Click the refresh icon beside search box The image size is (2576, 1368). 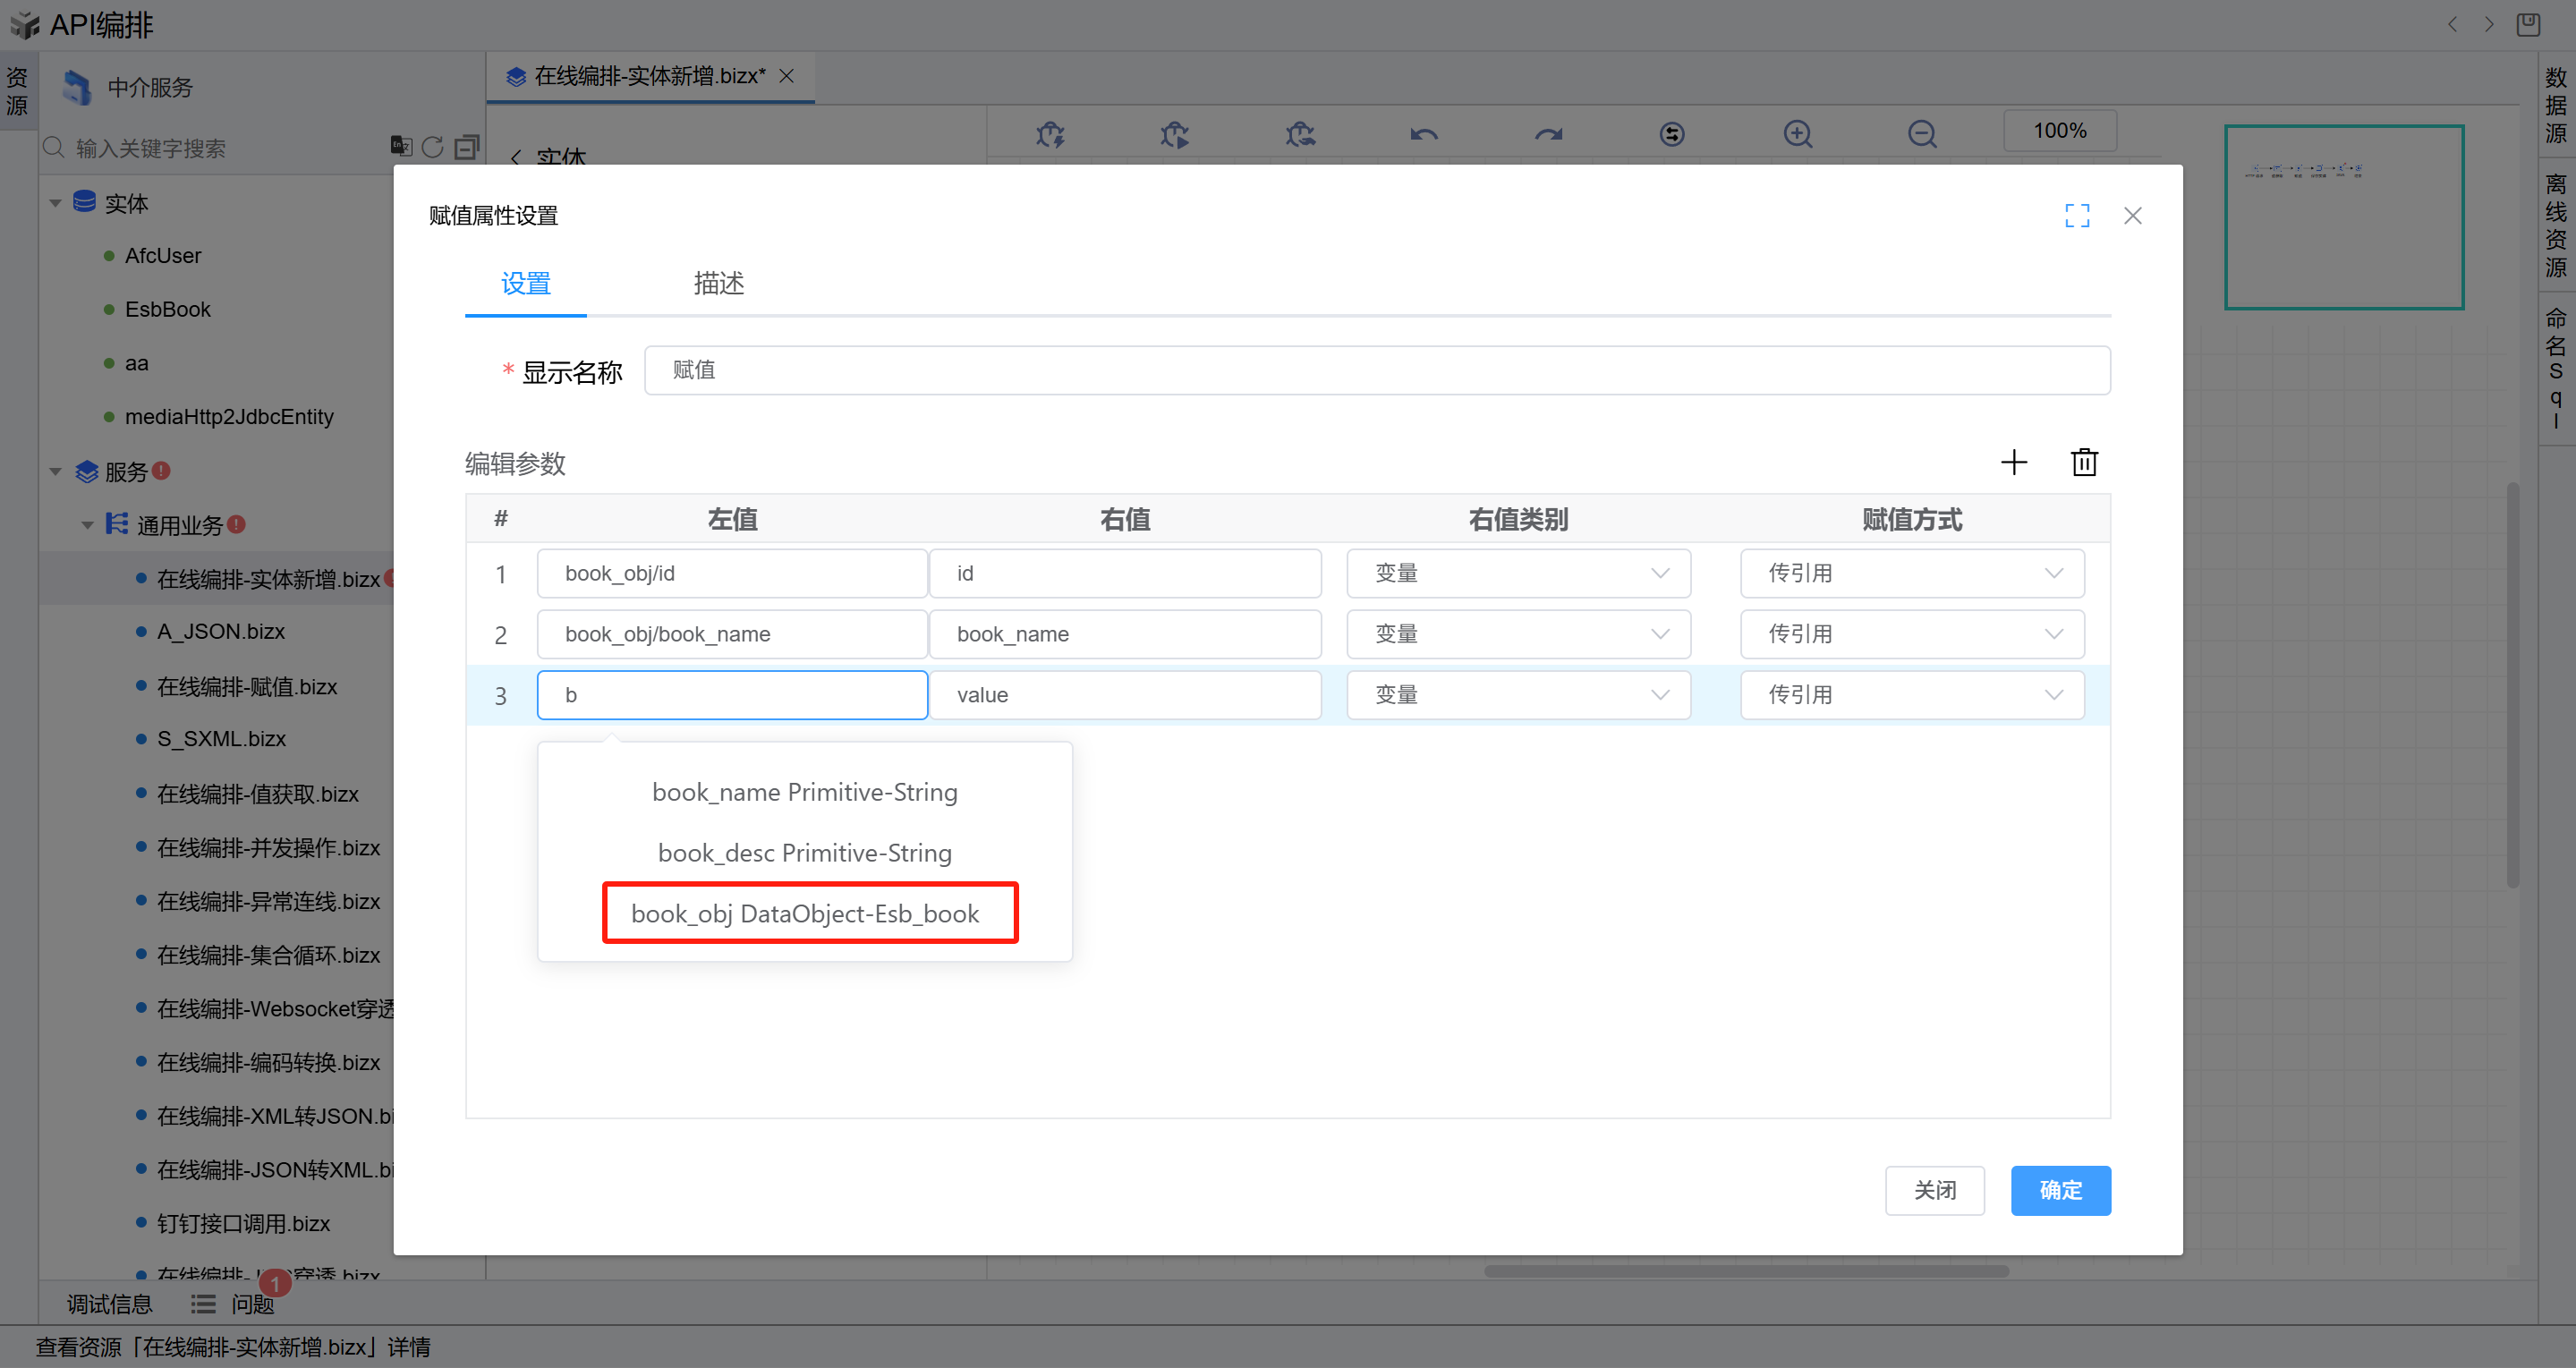432,147
